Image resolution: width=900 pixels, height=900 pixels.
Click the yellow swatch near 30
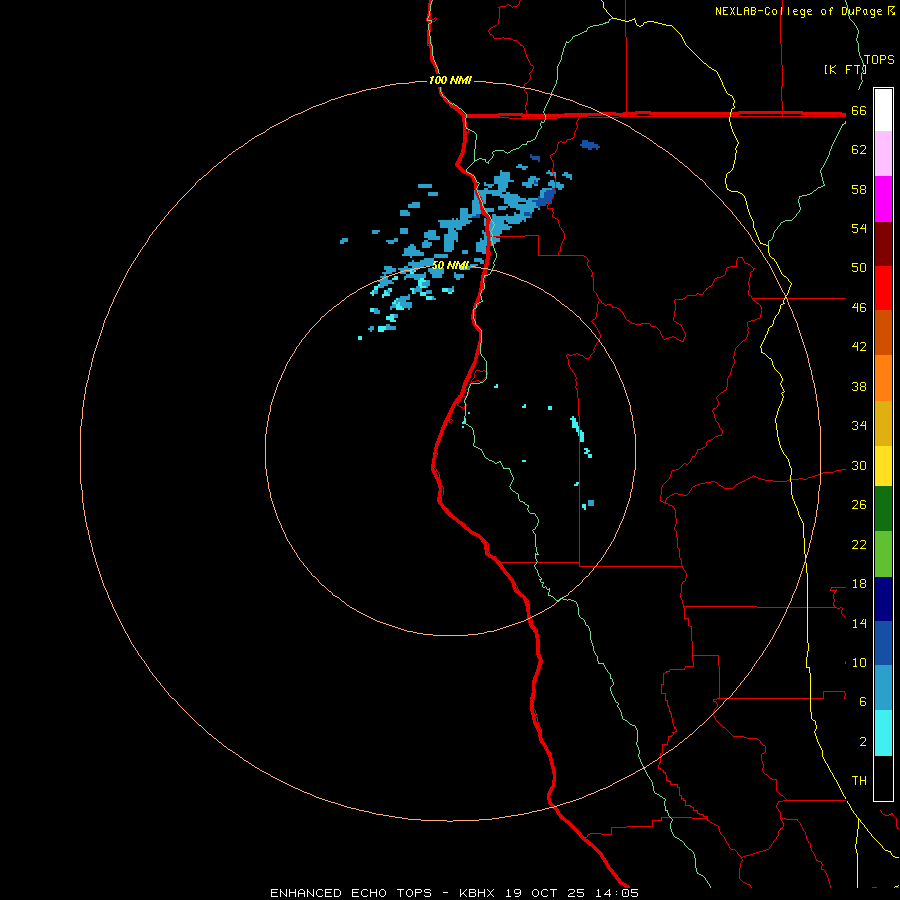click(x=883, y=466)
